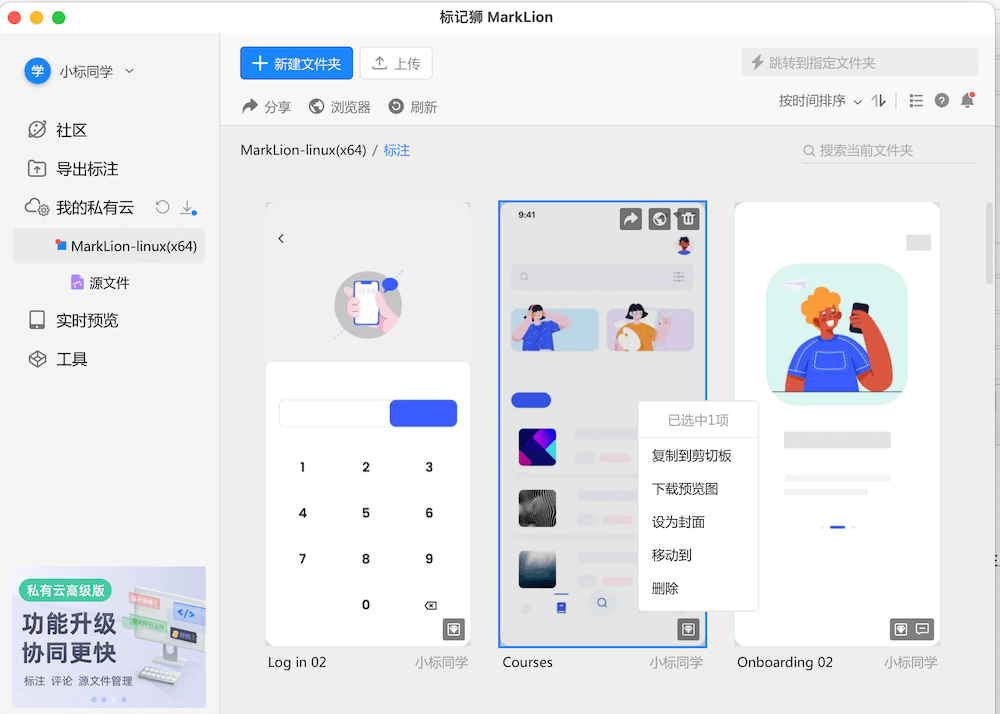Viewport: 1000px width, 714px height.
Task: Click the comment icon on Onboarding 02
Action: [922, 629]
